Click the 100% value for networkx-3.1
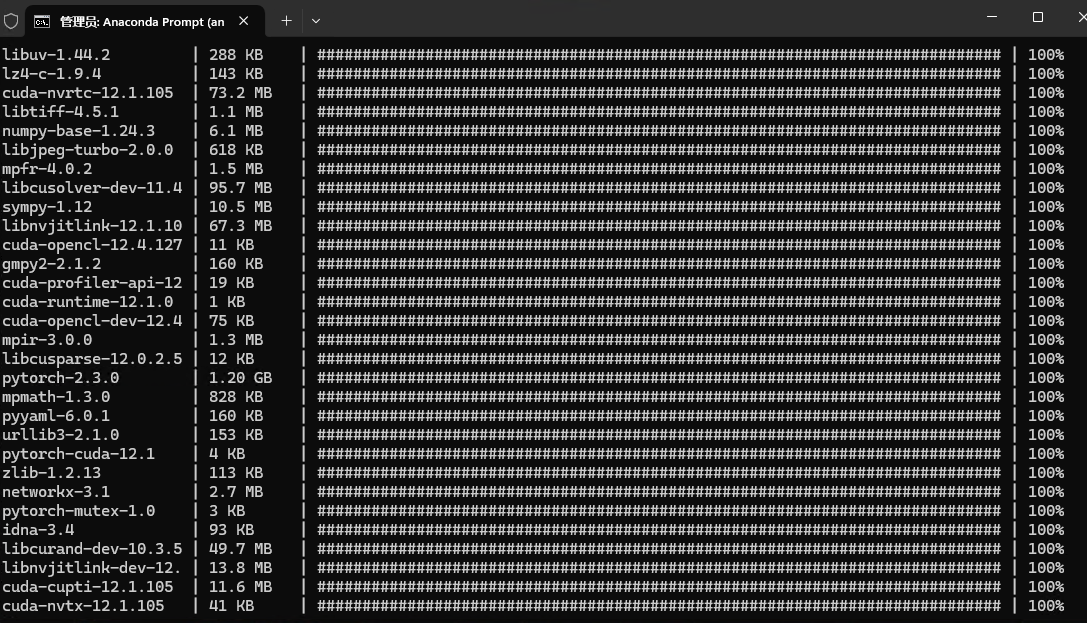 (x=1046, y=492)
